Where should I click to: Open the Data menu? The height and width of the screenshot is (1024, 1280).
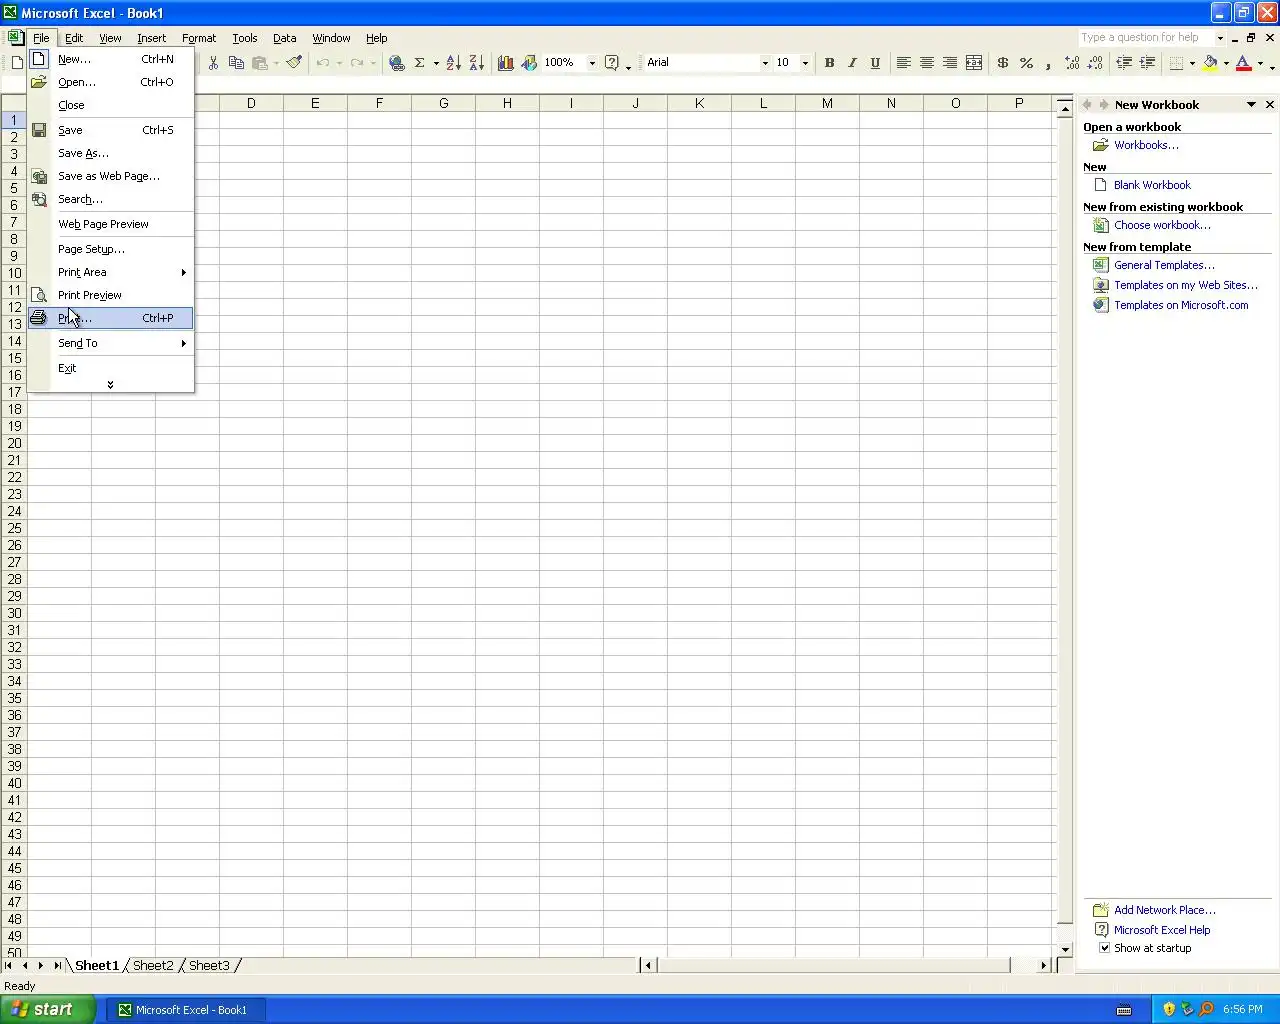pos(285,38)
